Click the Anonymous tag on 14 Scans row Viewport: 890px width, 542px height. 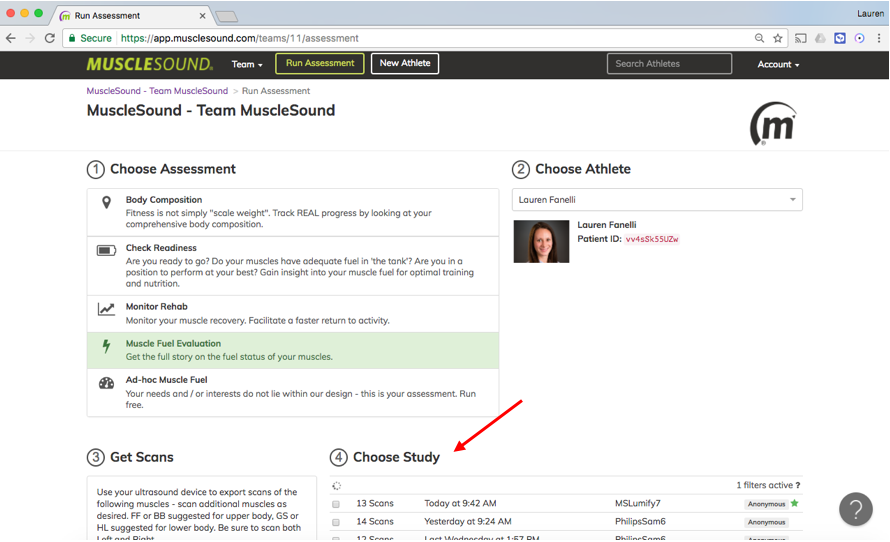click(766, 522)
